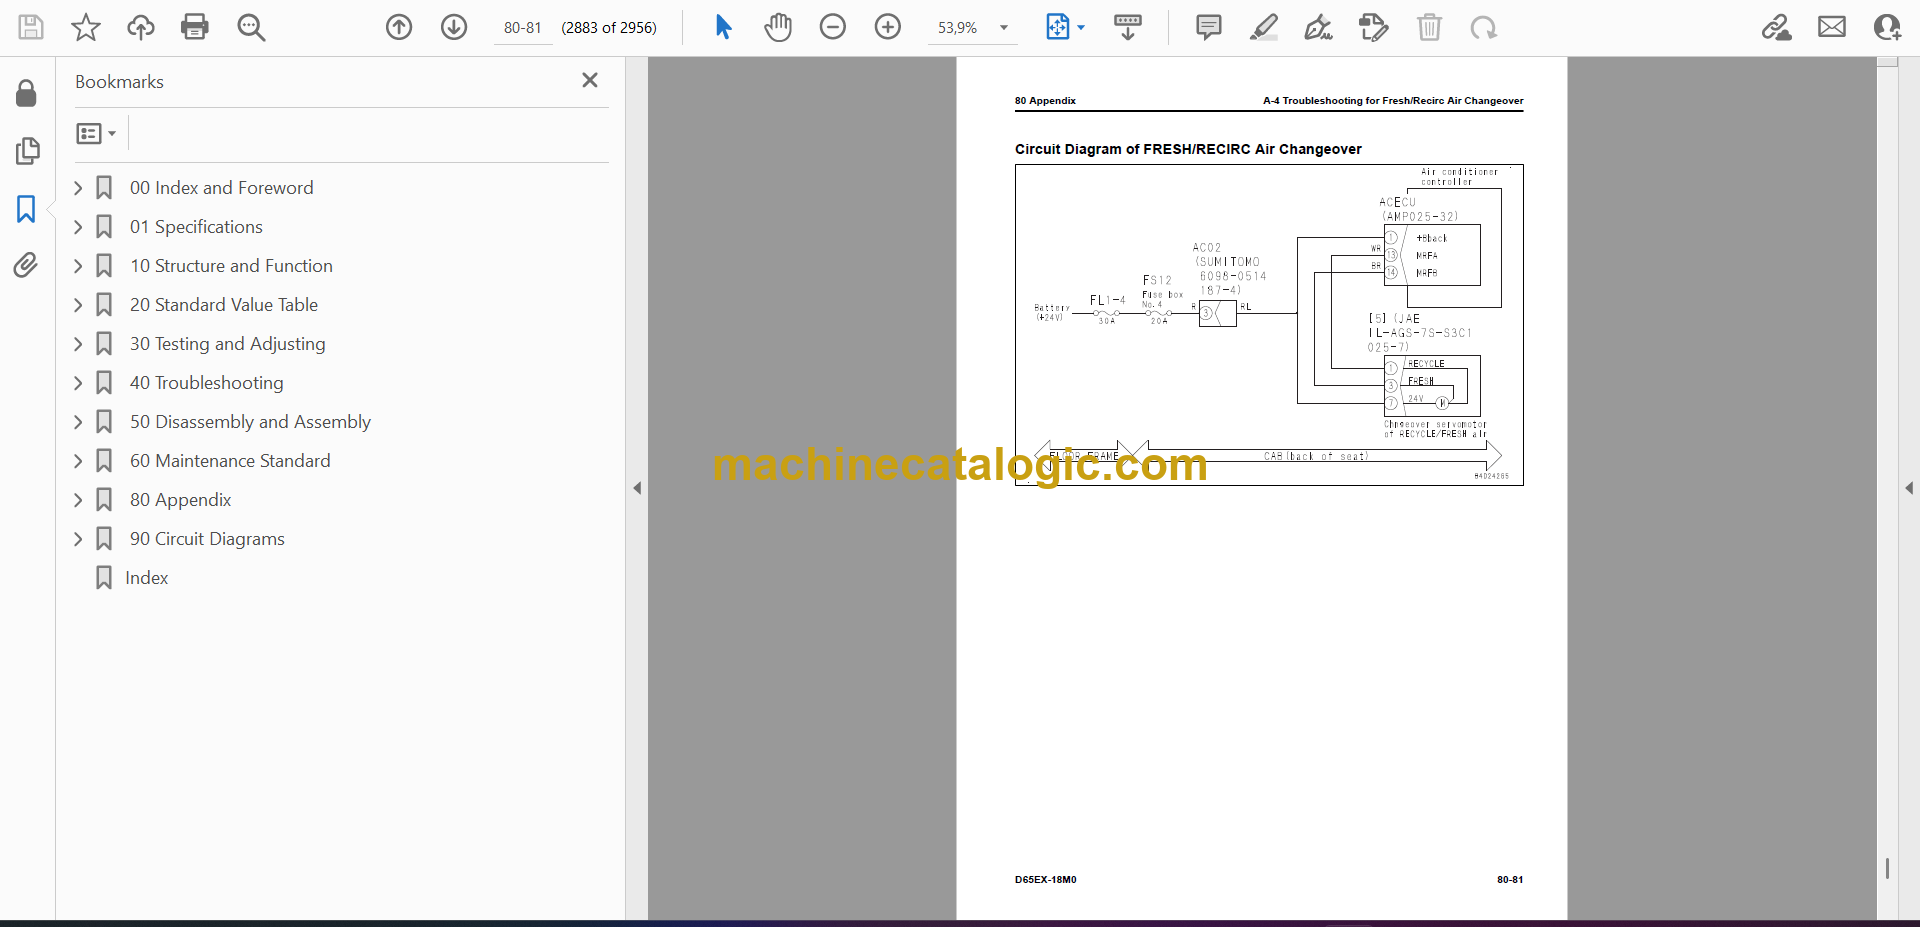Click the fit page view icon
Viewport: 1920px width, 927px height.
point(1057,27)
